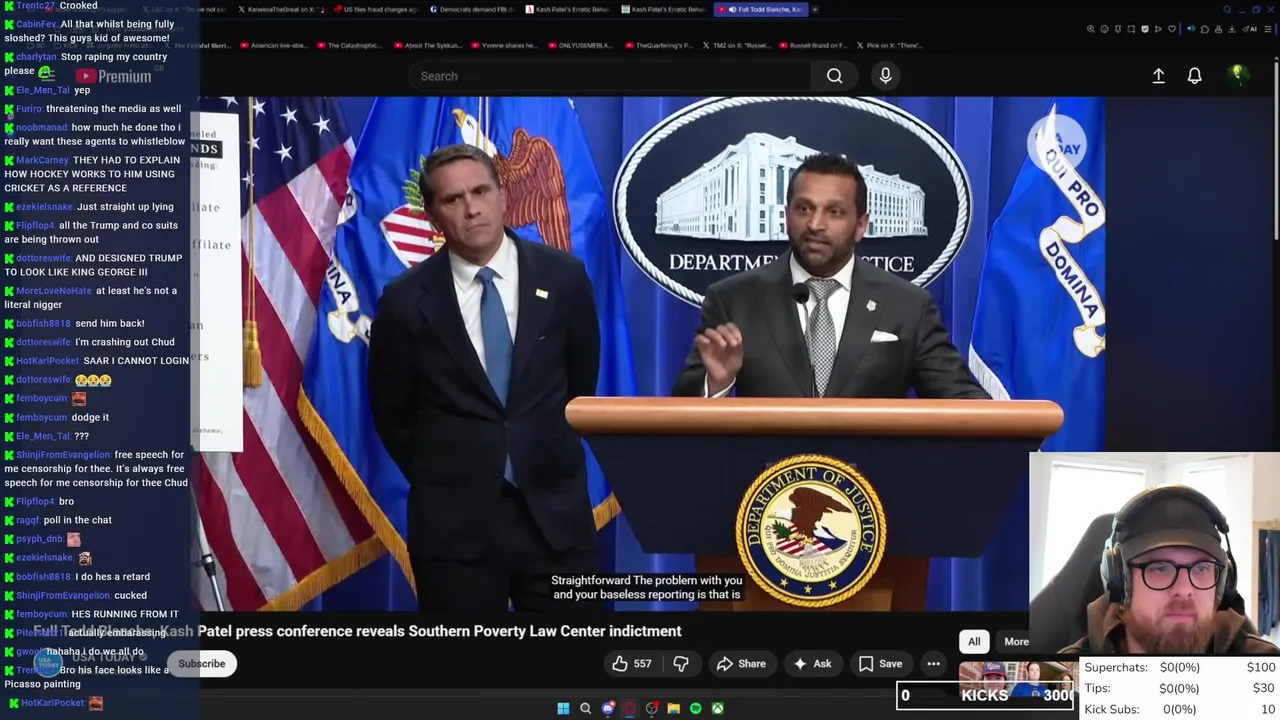The height and width of the screenshot is (720, 1280).
Task: Open taskbar search magnifier
Action: tap(586, 708)
